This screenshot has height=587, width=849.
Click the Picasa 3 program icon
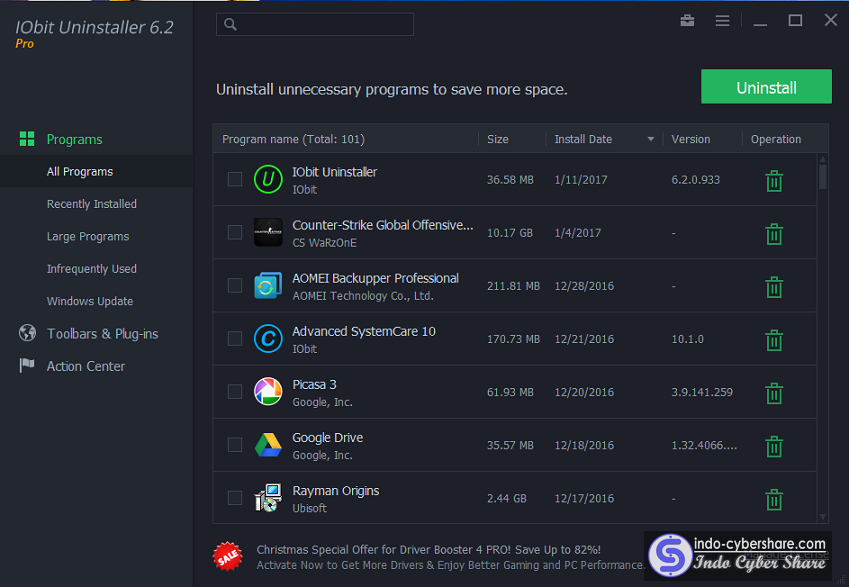[268, 392]
